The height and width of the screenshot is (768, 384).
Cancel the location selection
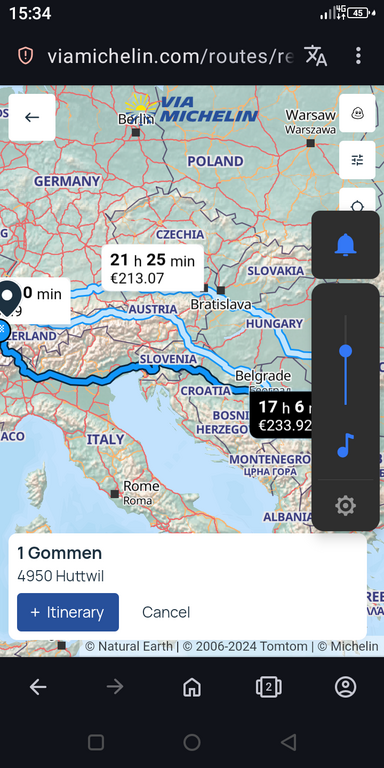[166, 612]
